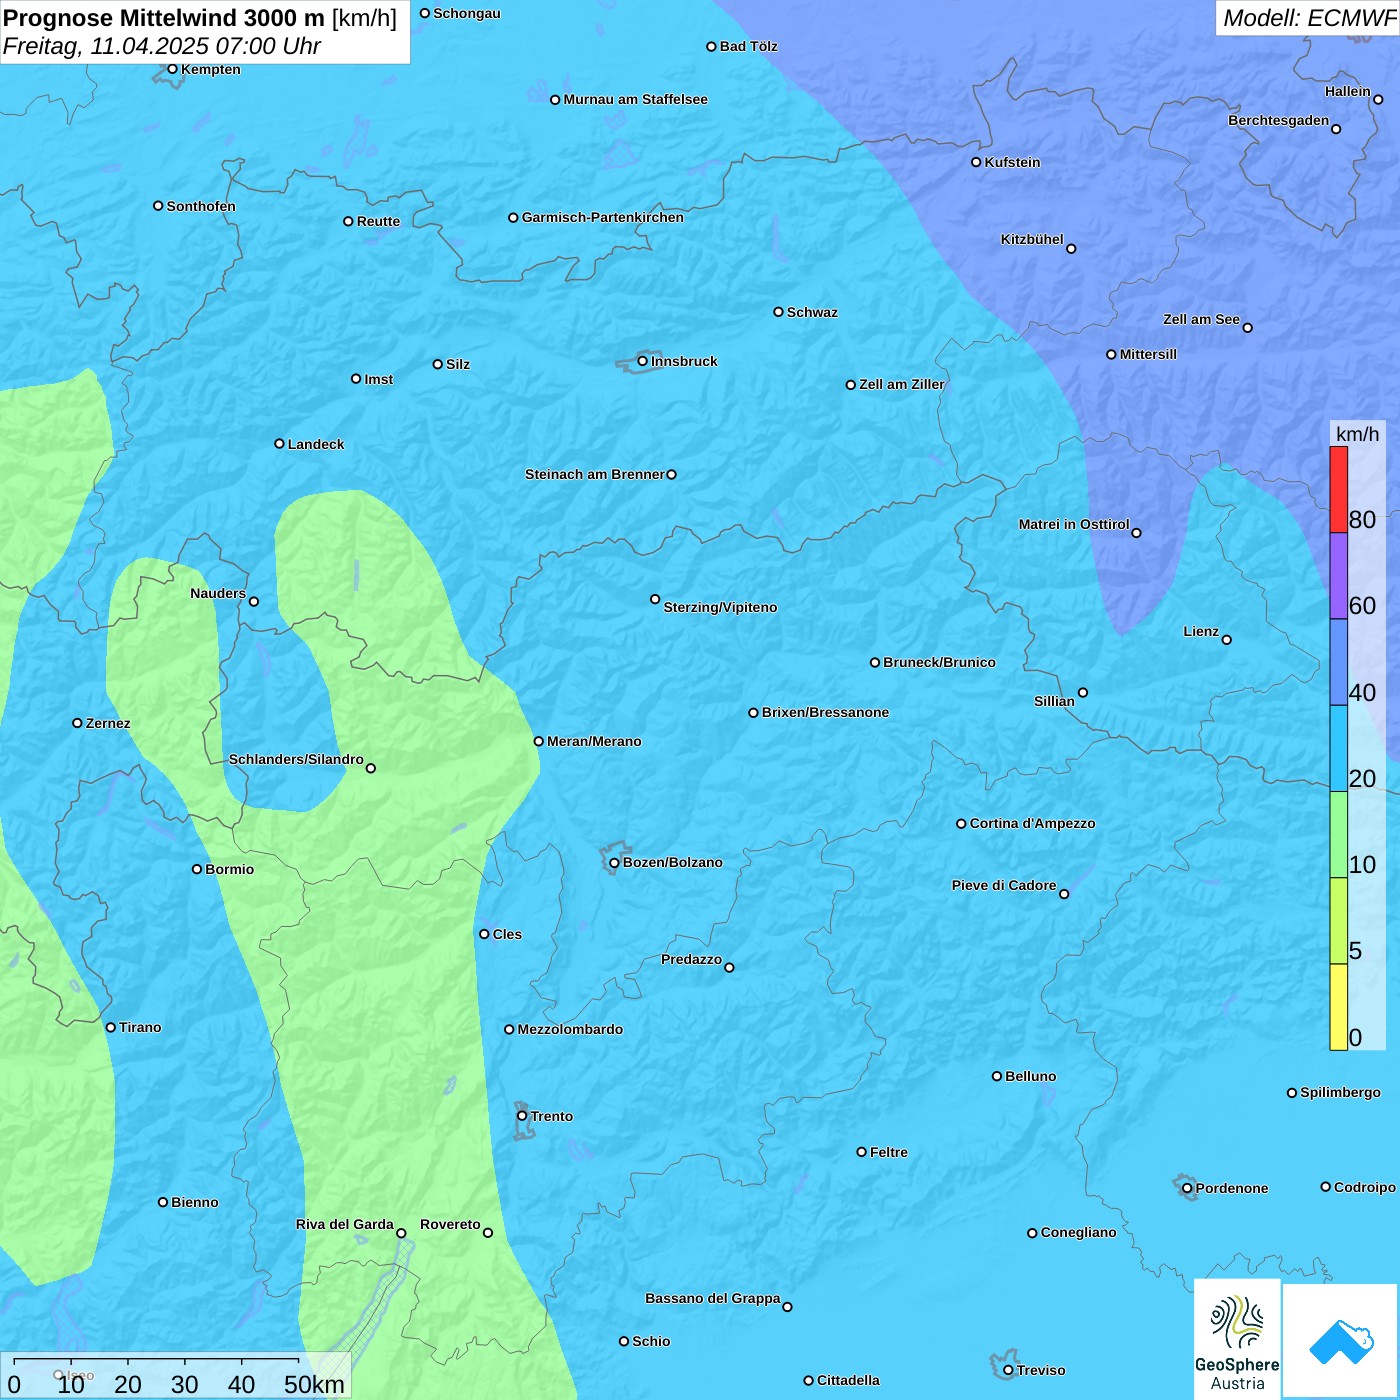Click the Zernez location dot
This screenshot has width=1400, height=1400.
pos(78,723)
